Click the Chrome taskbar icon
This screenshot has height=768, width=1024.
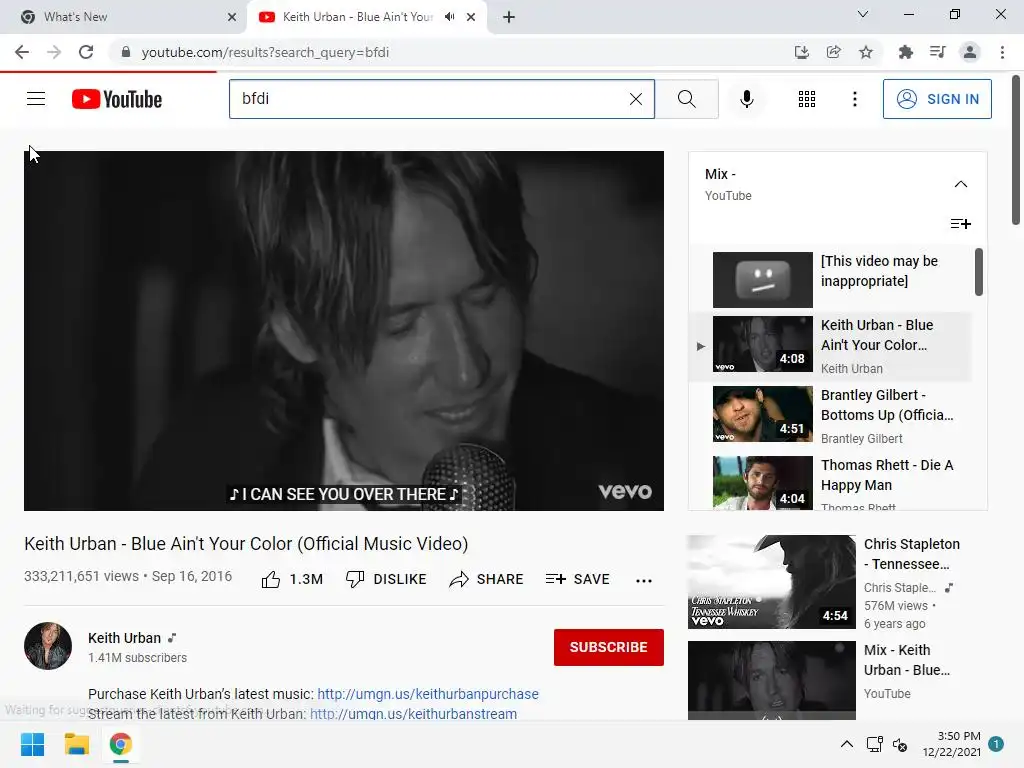tap(120, 744)
